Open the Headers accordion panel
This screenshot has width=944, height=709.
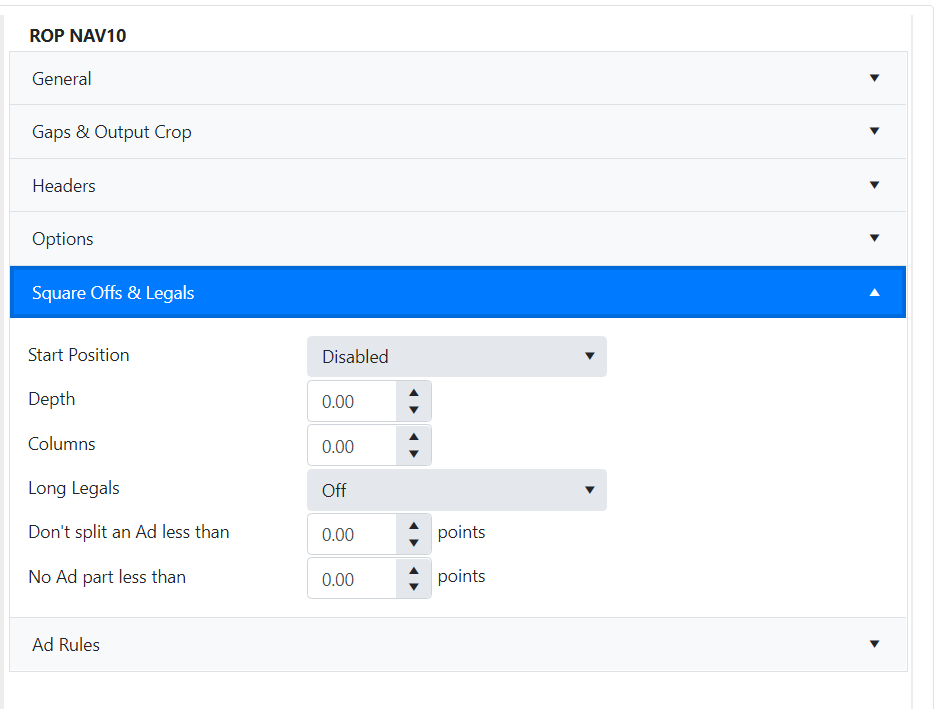[458, 185]
